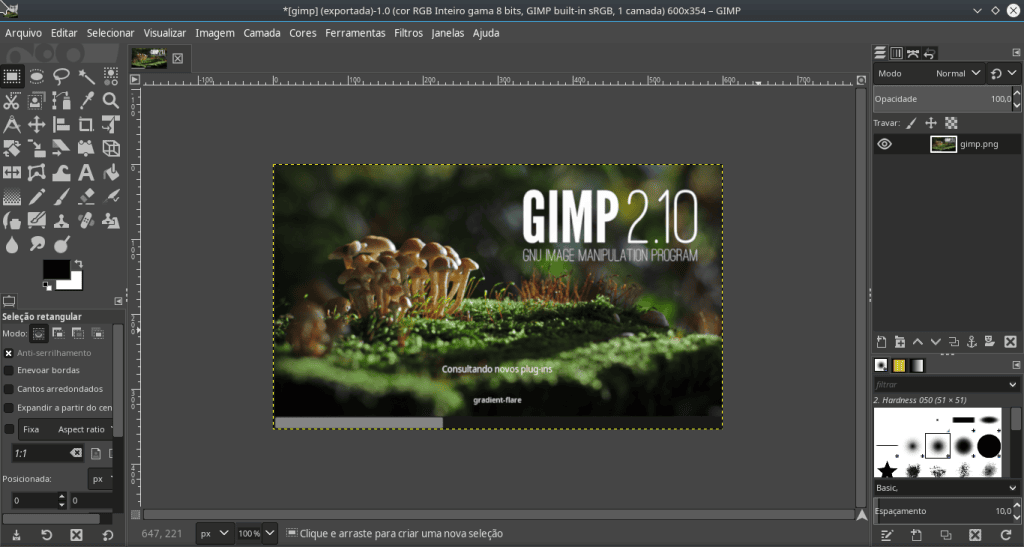The width and height of the screenshot is (1024, 547).
Task: Open the Selecionar menu
Action: 110,33
